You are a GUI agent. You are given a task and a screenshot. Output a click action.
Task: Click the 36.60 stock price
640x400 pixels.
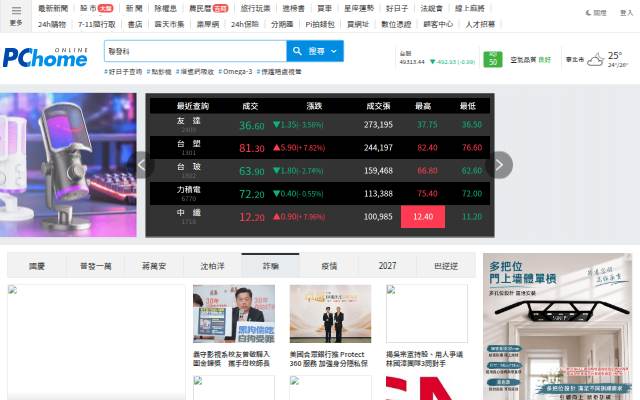[x=251, y=125]
